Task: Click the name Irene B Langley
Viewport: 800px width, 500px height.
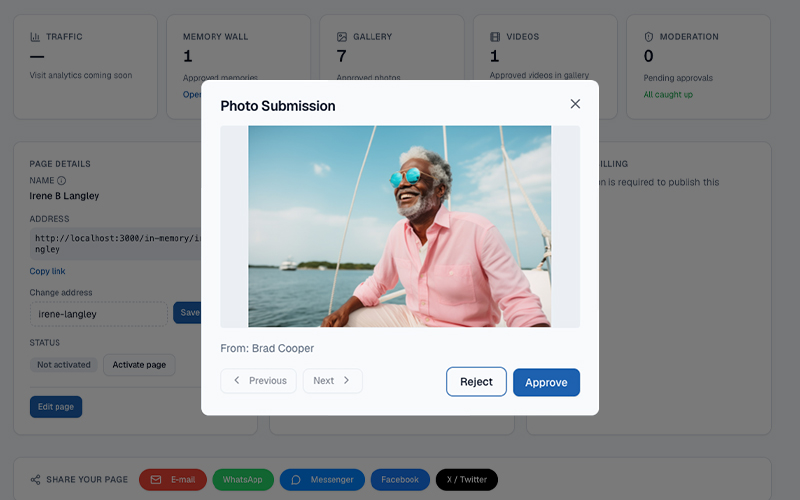Action: click(x=64, y=196)
